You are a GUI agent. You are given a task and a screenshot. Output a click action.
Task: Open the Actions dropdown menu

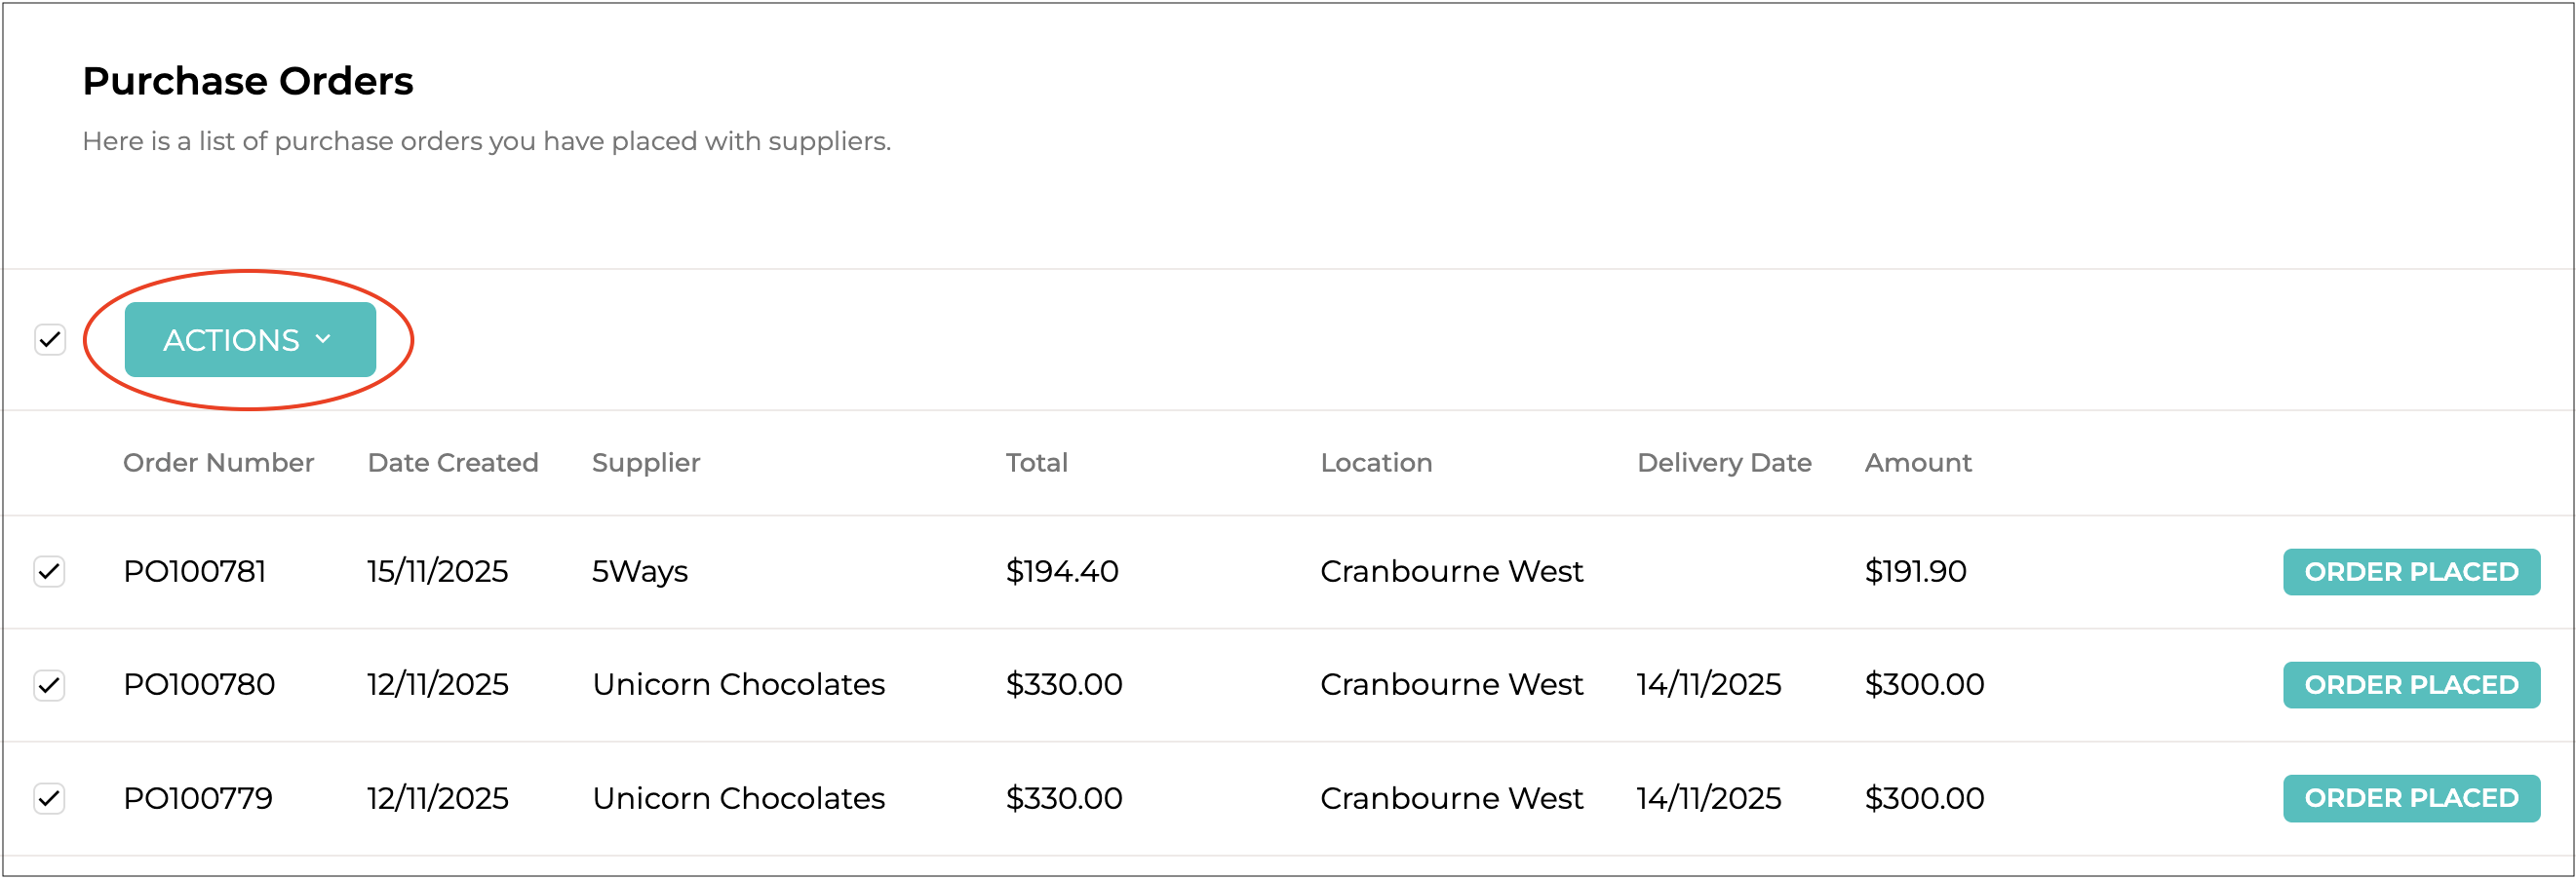point(249,340)
